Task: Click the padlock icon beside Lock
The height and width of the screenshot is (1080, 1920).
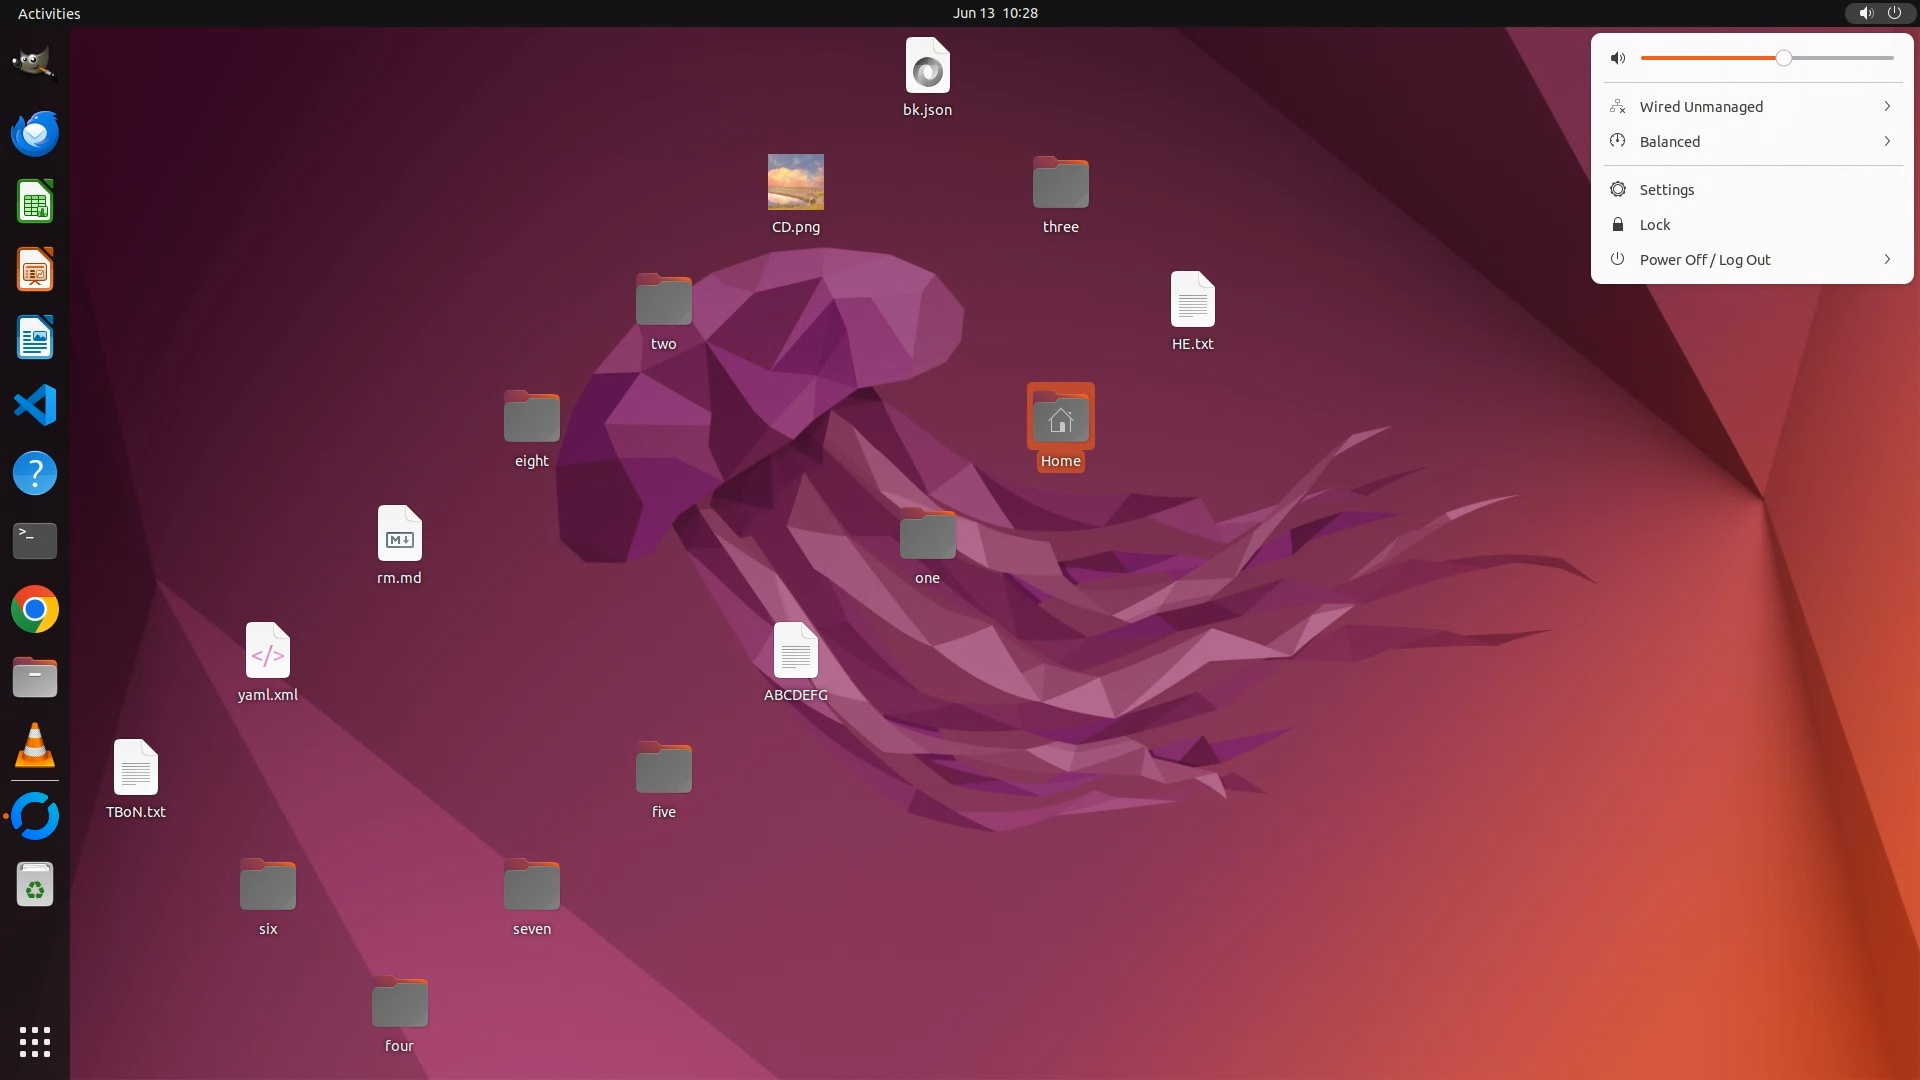Action: coord(1618,224)
